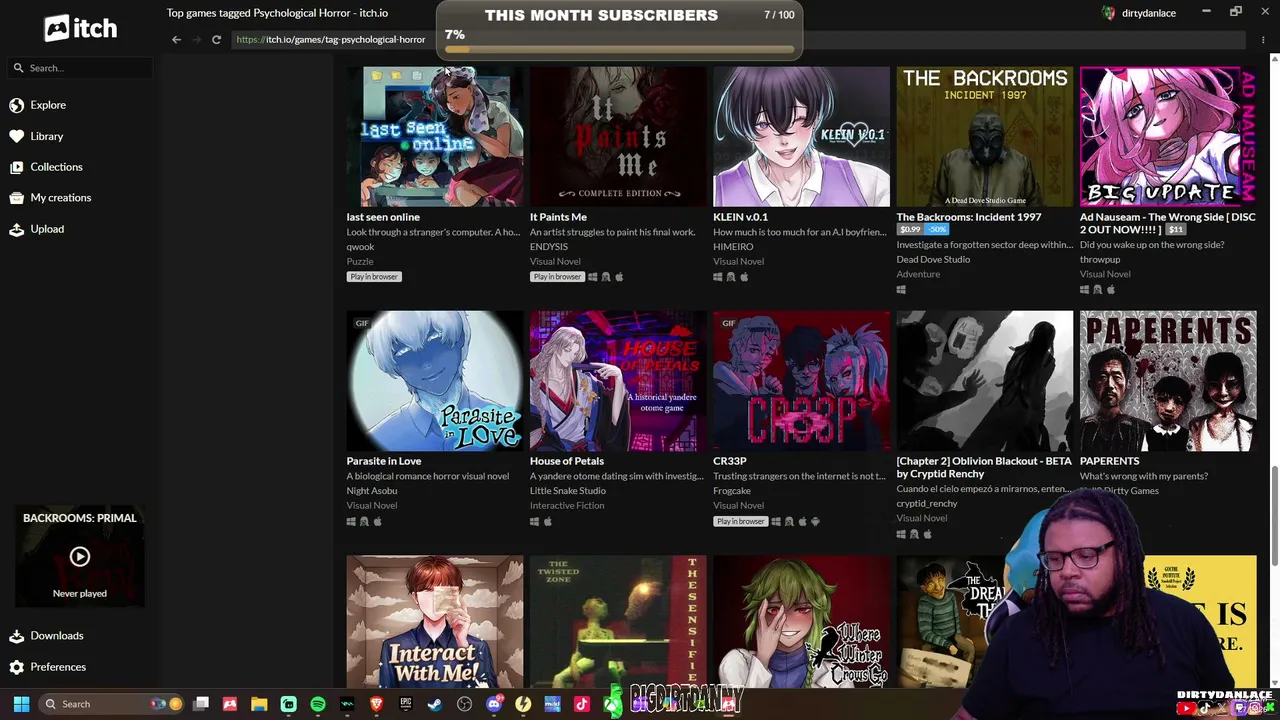Go back with the browser back arrow
The height and width of the screenshot is (720, 1280).
click(177, 39)
